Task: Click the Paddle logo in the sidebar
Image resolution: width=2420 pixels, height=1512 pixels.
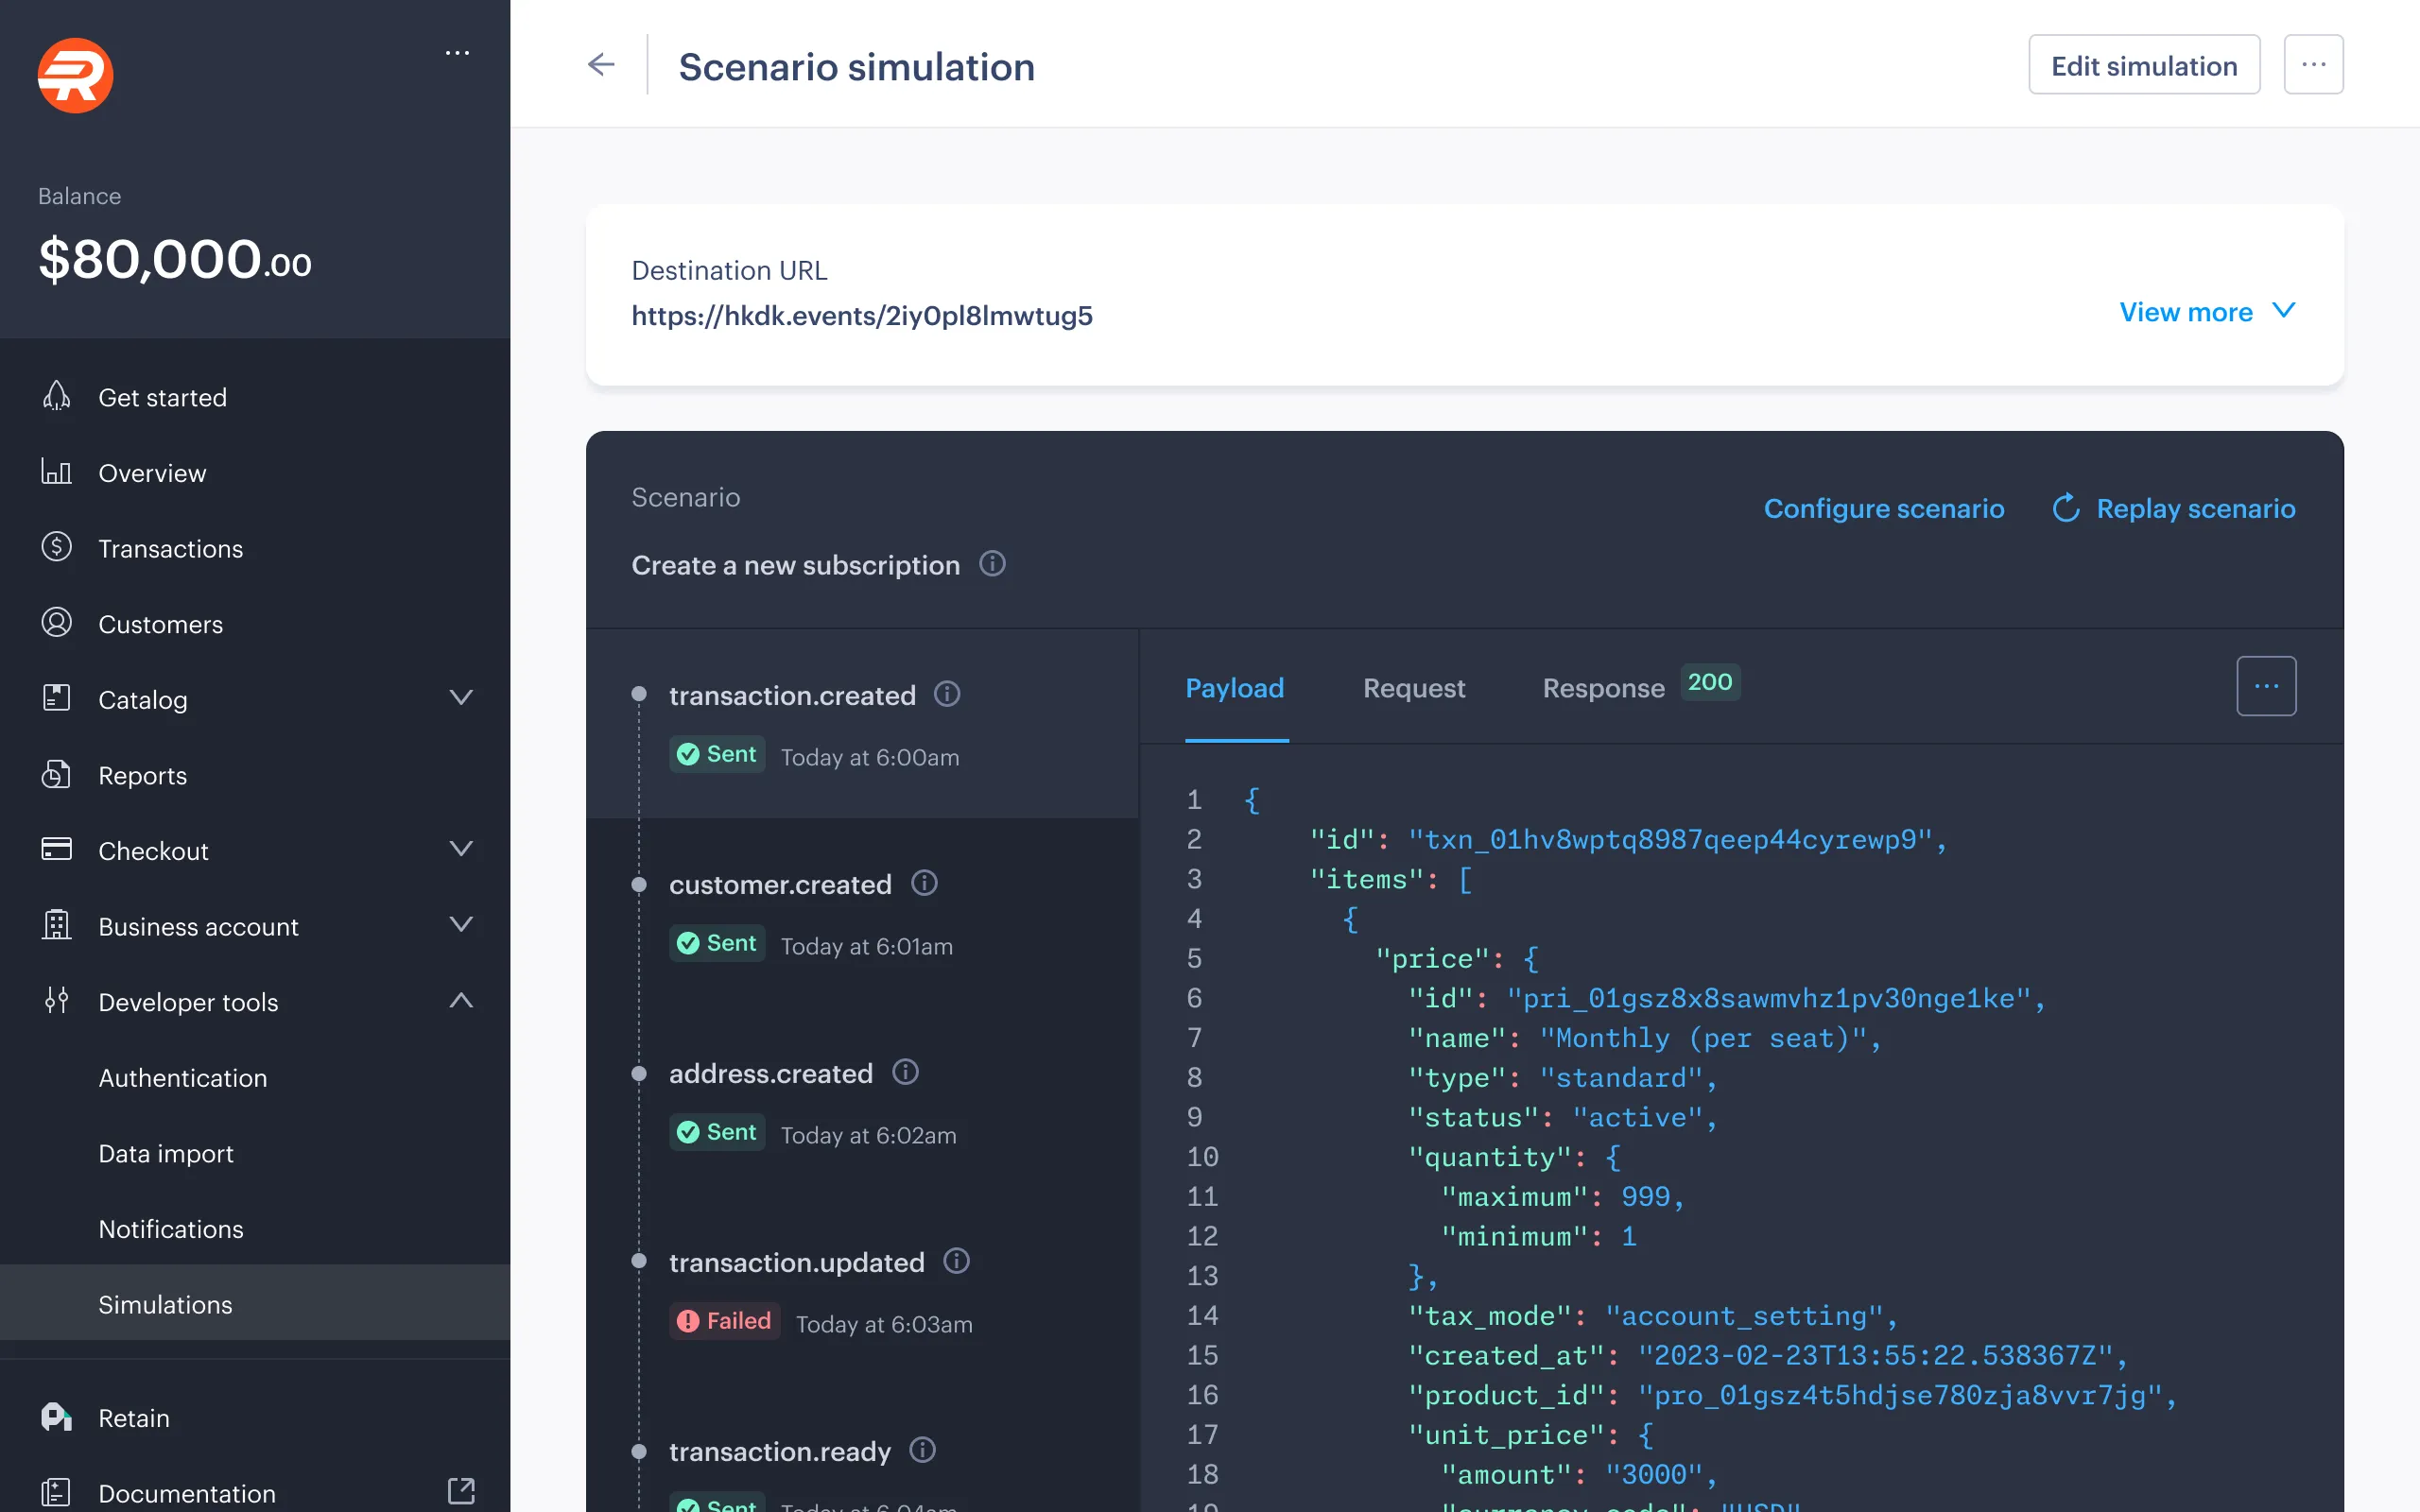Action: click(x=75, y=75)
